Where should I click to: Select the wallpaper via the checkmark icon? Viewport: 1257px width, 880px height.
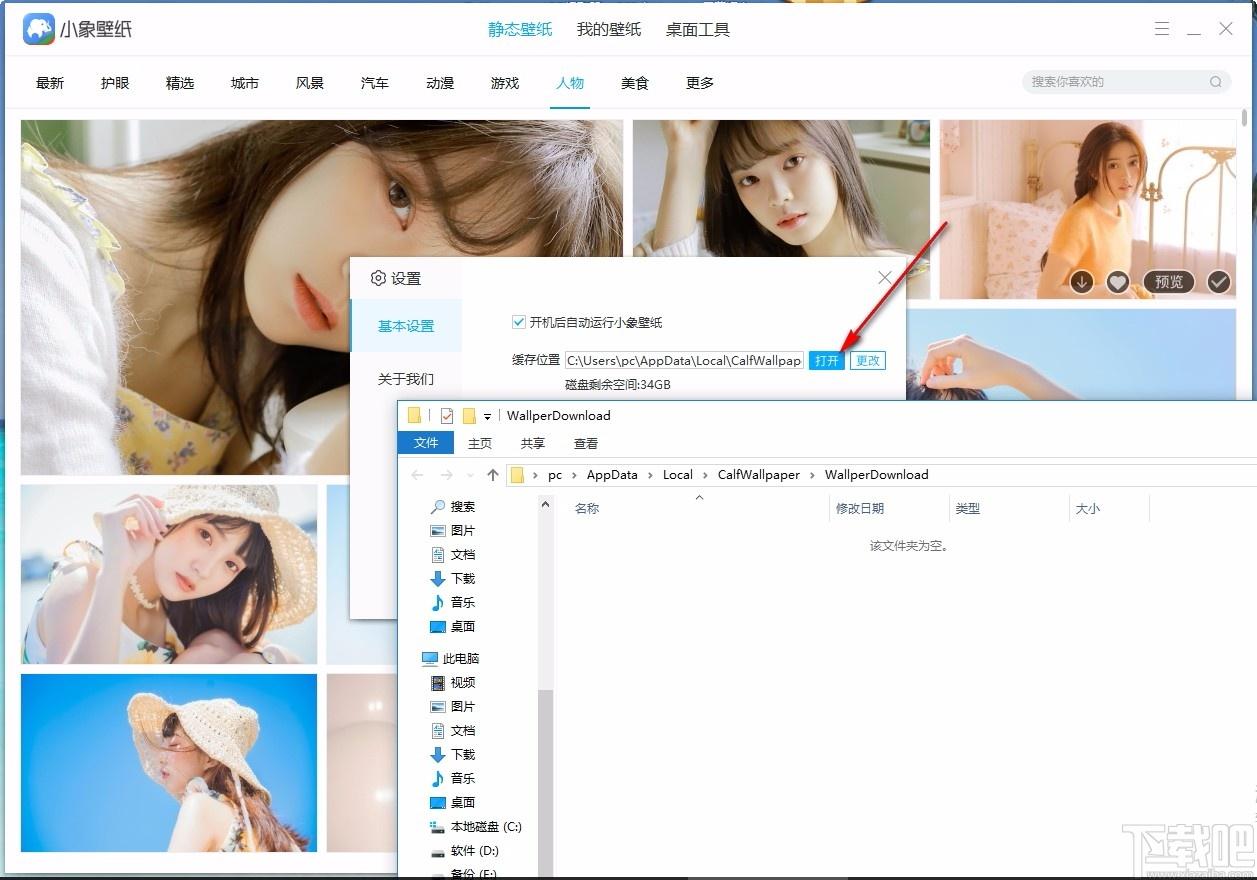pos(1218,282)
